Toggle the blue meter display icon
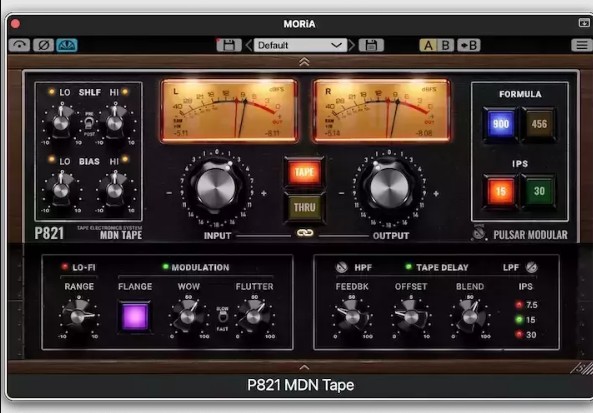The height and width of the screenshot is (413, 593). click(x=67, y=45)
